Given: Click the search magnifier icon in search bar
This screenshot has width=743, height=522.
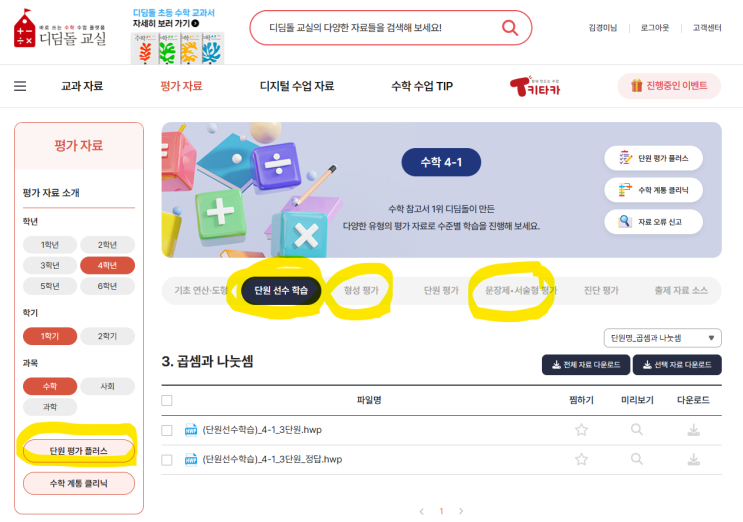Looking at the screenshot, I should pos(509,27).
